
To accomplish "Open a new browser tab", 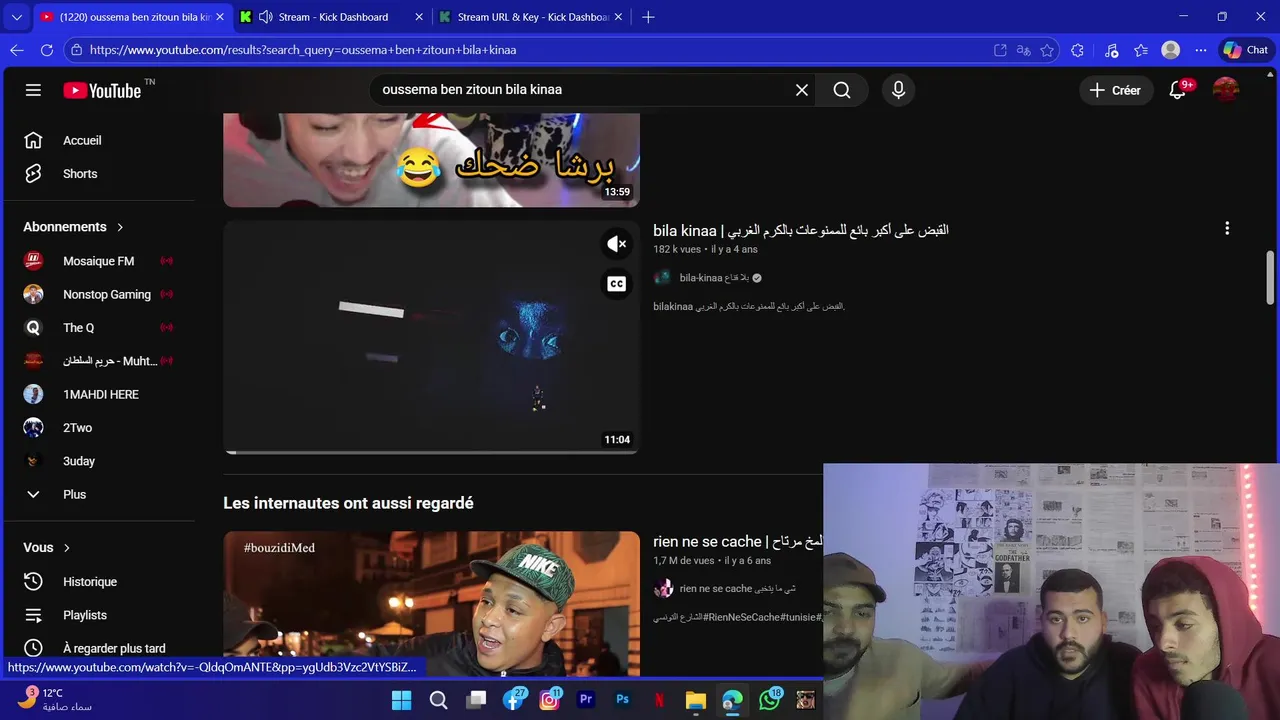I will tap(648, 17).
